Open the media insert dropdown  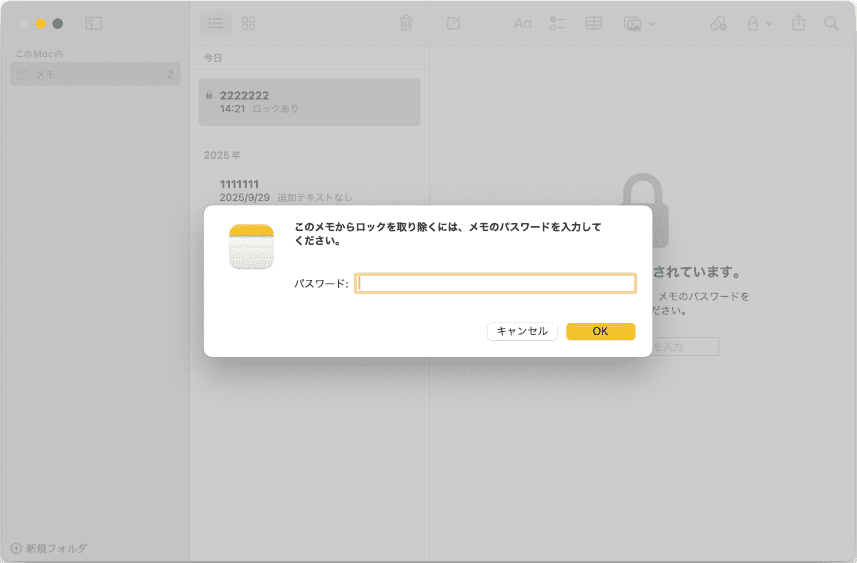click(x=639, y=23)
